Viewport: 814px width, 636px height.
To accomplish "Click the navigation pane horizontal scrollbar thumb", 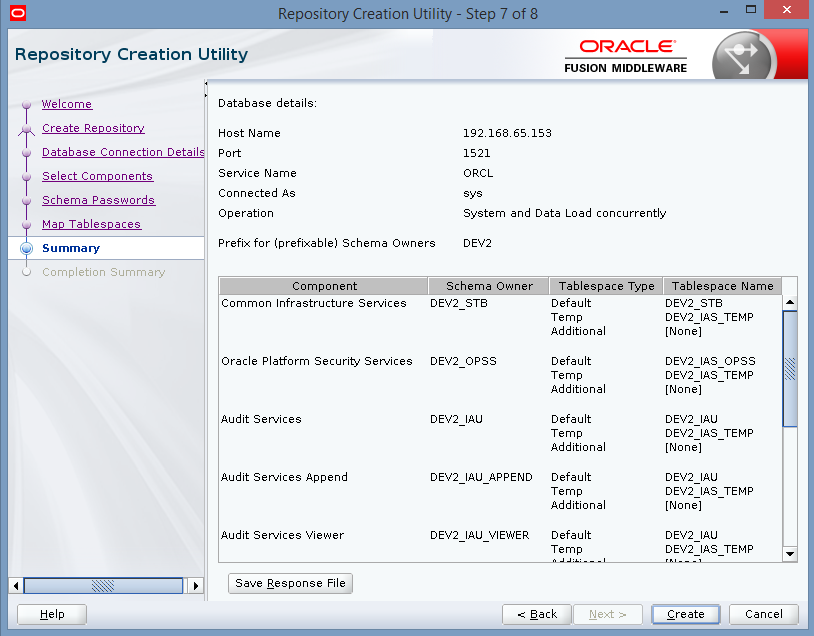I will [x=103, y=586].
